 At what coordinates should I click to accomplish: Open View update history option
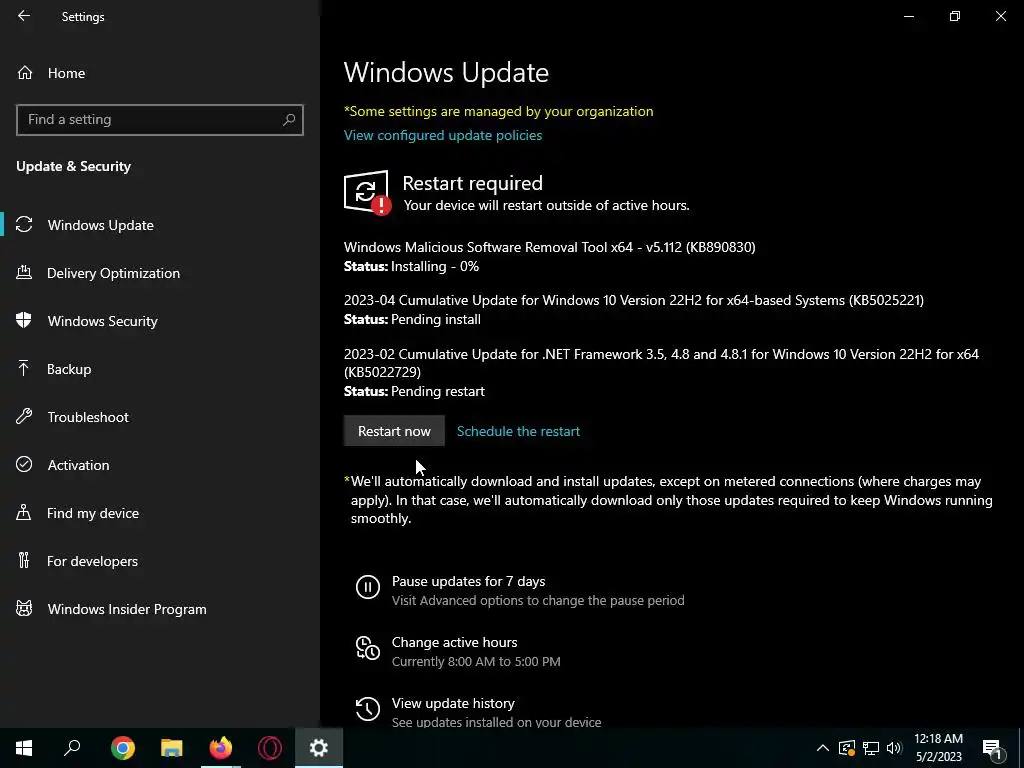pos(478,712)
